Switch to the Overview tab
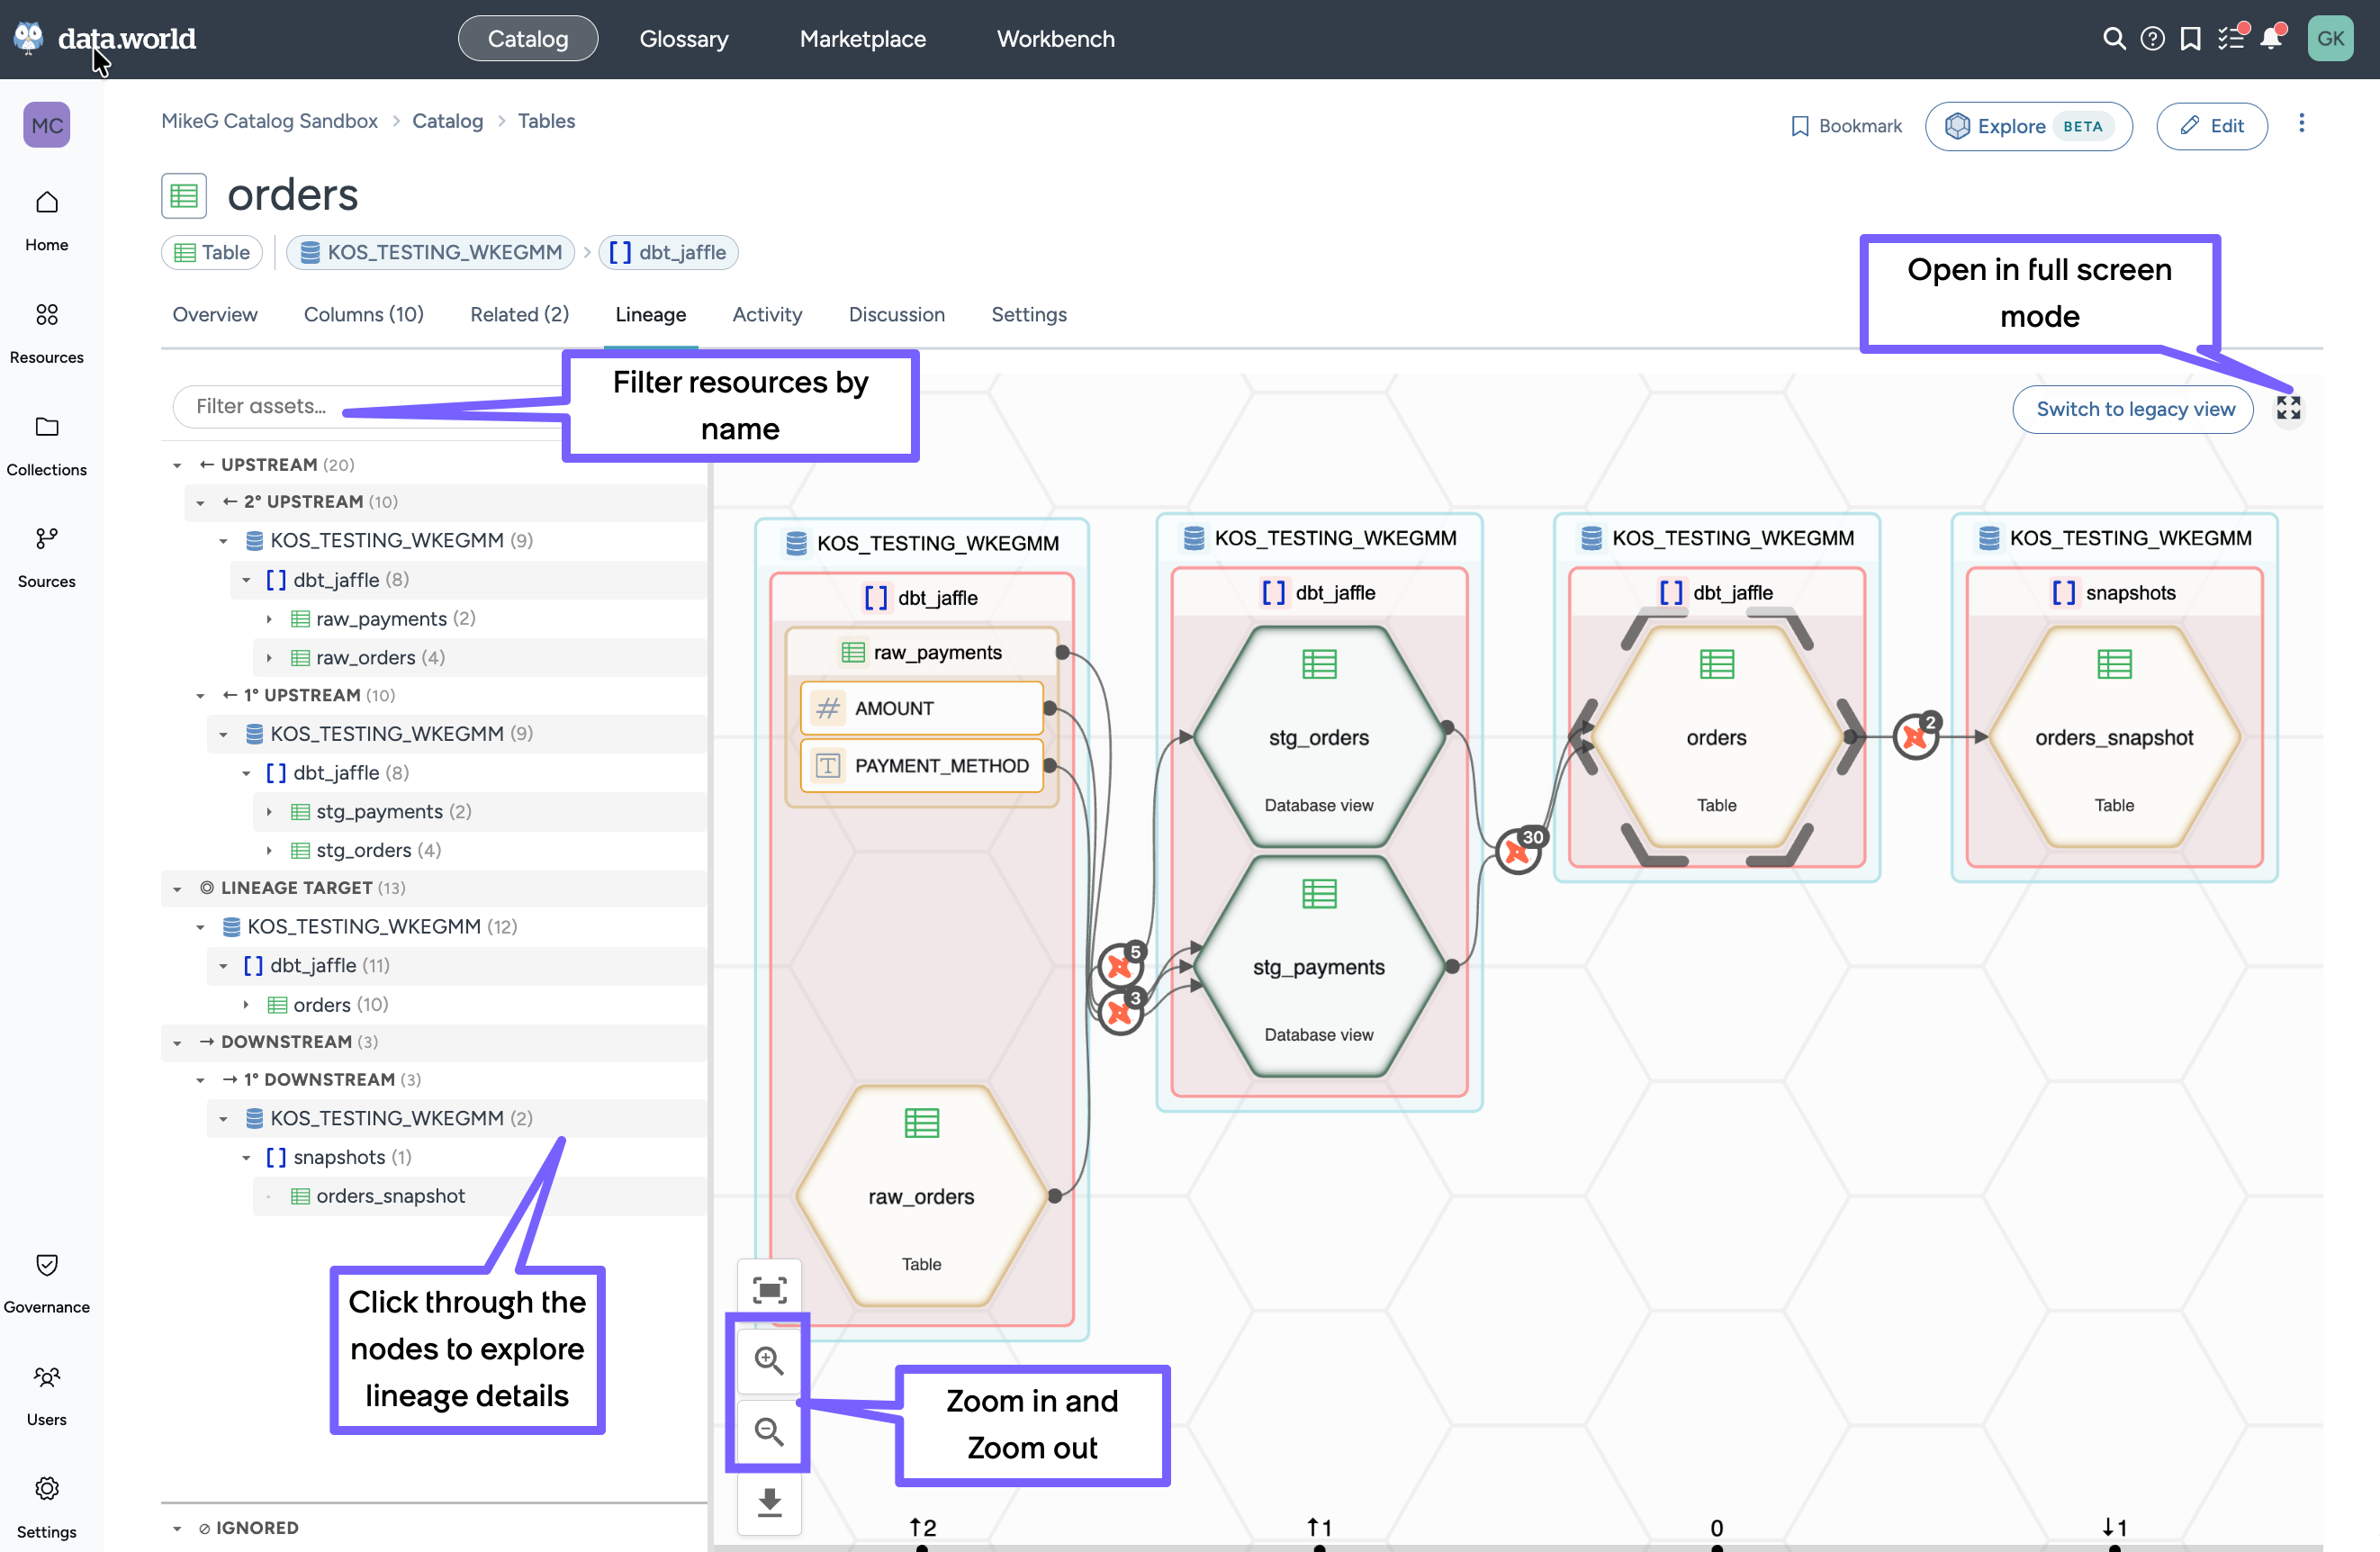This screenshot has width=2380, height=1552. coord(215,314)
